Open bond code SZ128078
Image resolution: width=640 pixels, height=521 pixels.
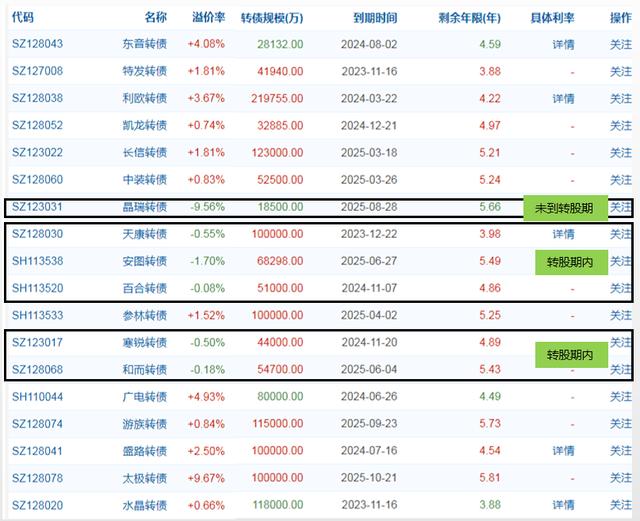point(38,478)
